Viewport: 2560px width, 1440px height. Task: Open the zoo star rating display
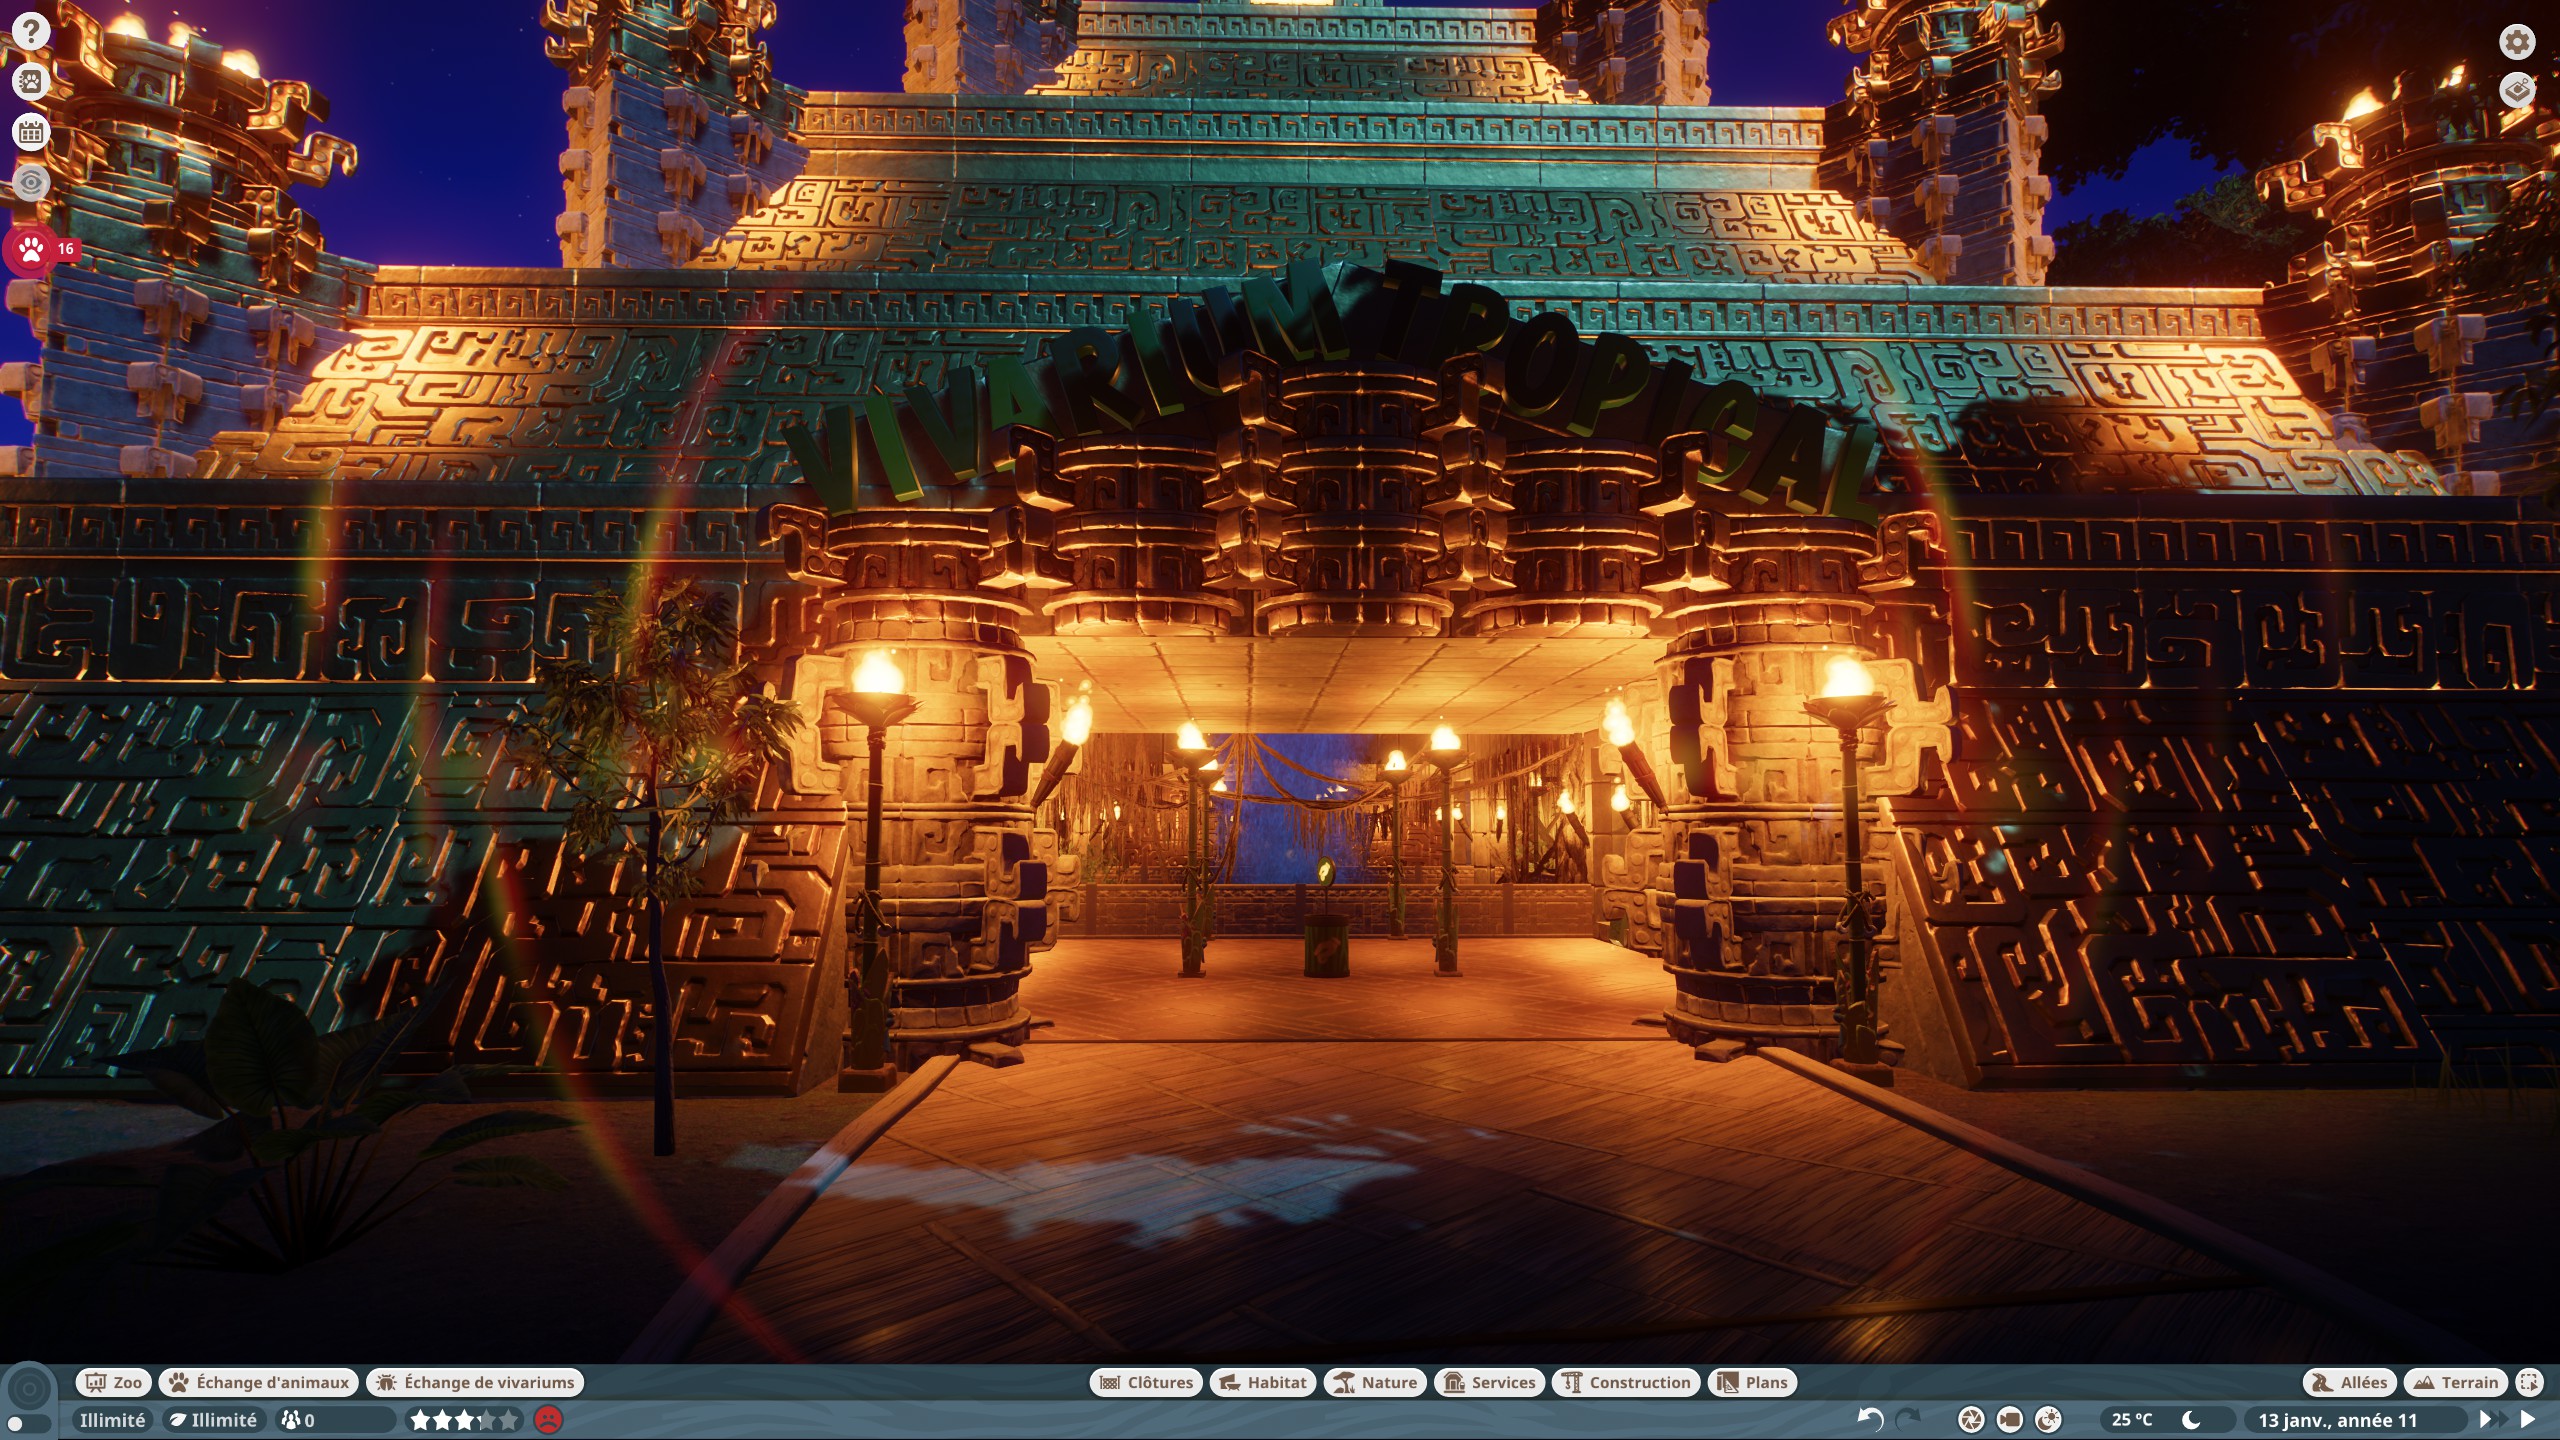coord(465,1420)
